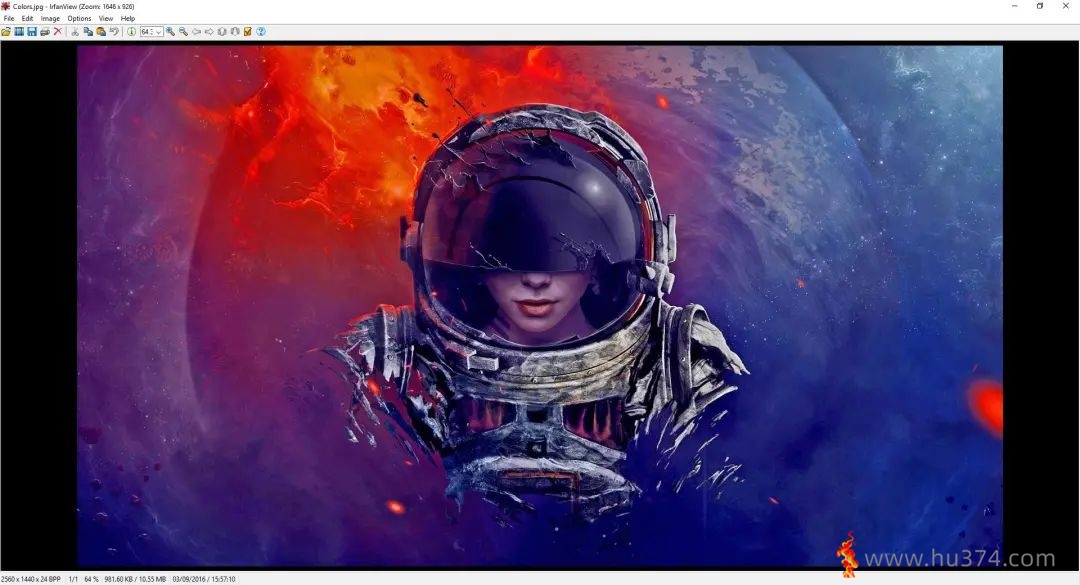Click the '1/1' image index in status bar
Screen dimensions: 1080x585
point(73,579)
